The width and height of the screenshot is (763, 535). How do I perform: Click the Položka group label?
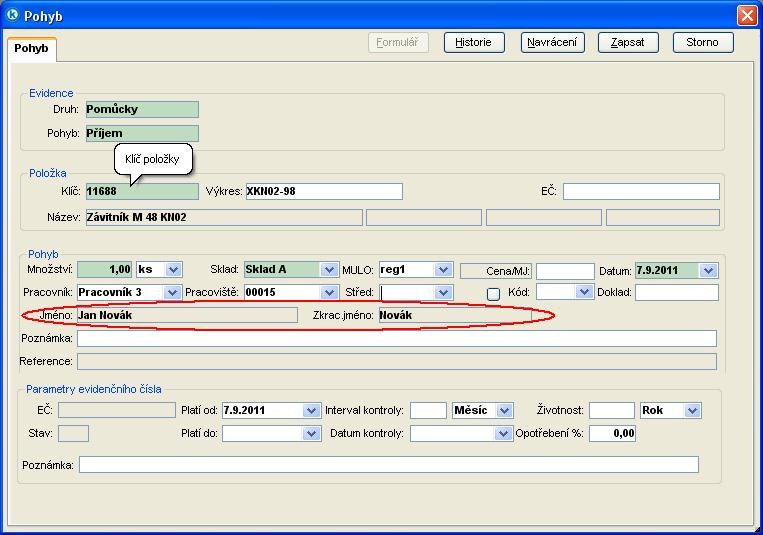48,173
